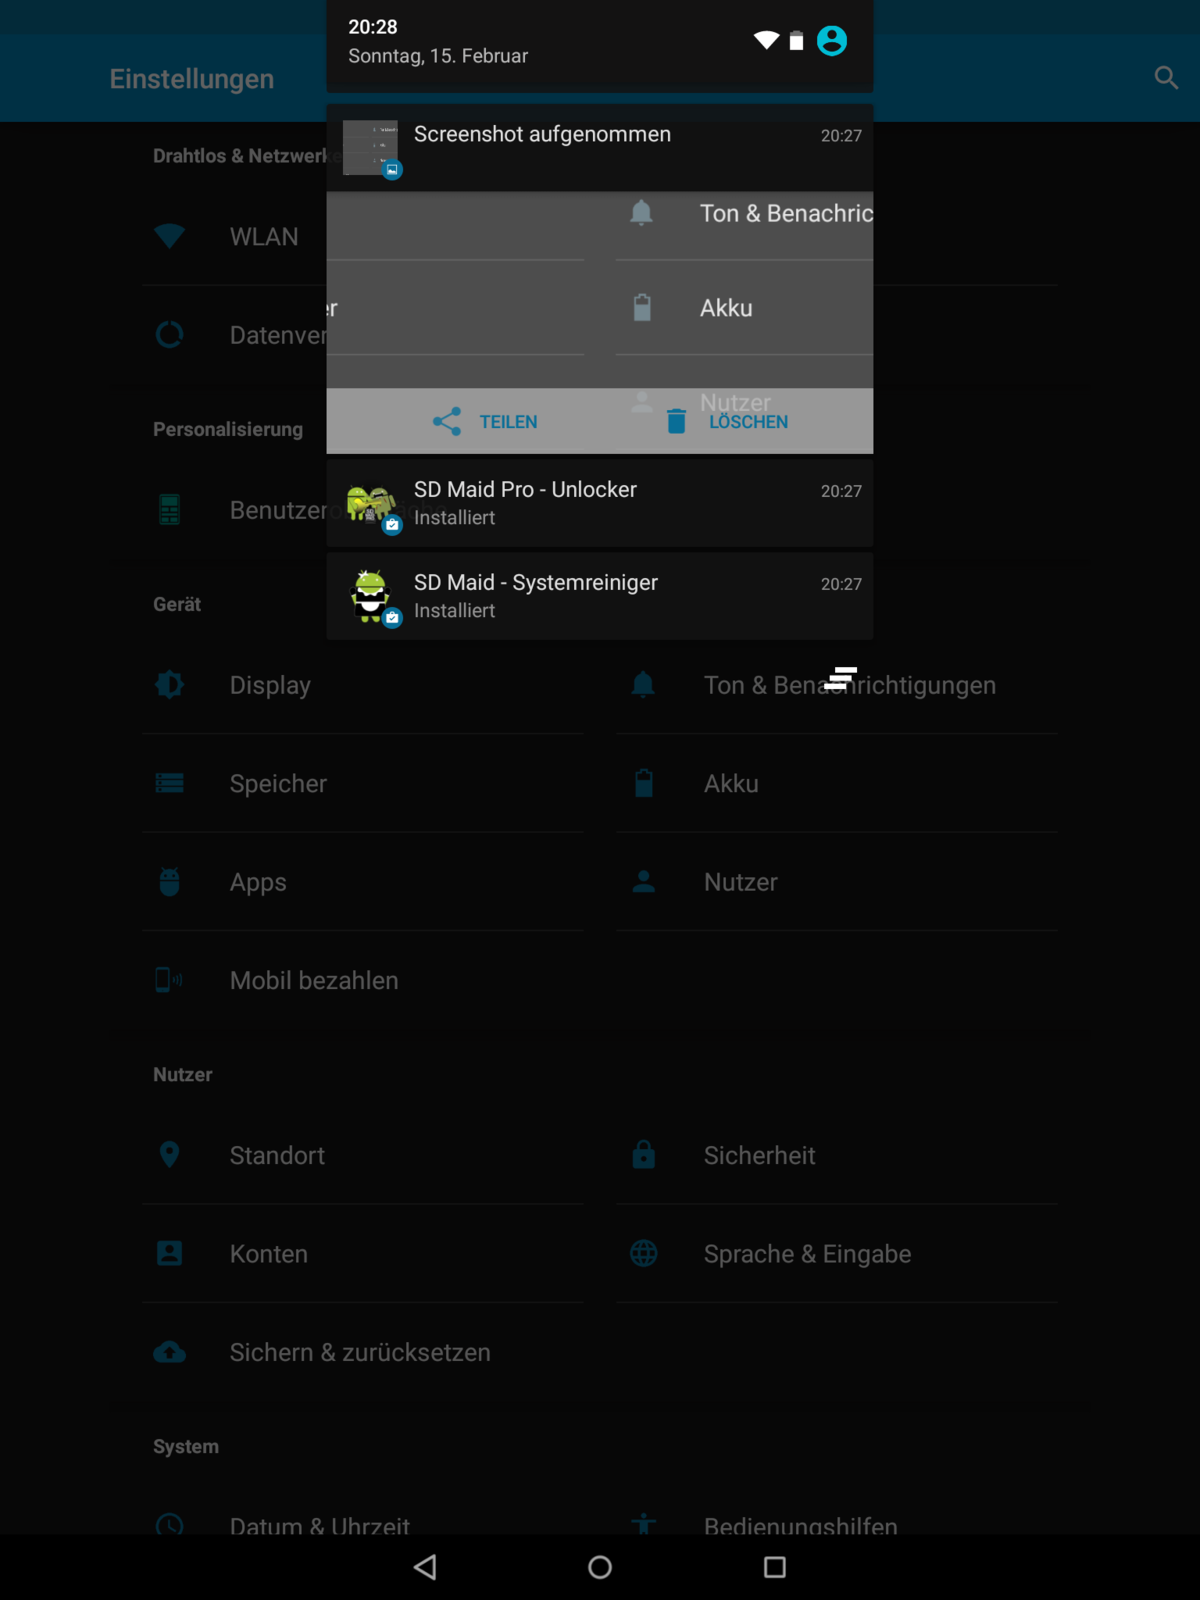Tap the battery status icon in header

click(796, 41)
